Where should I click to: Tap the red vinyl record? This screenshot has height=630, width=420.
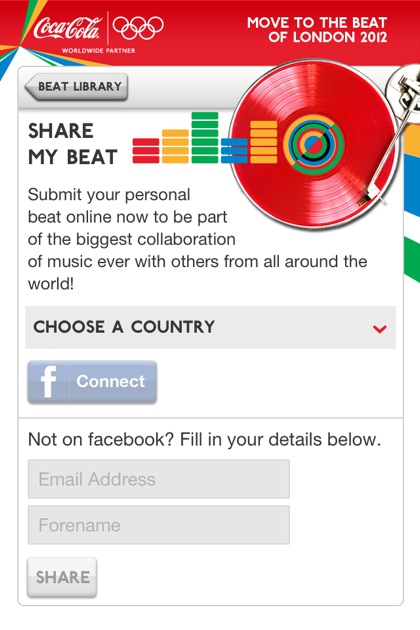pyautogui.click(x=312, y=145)
